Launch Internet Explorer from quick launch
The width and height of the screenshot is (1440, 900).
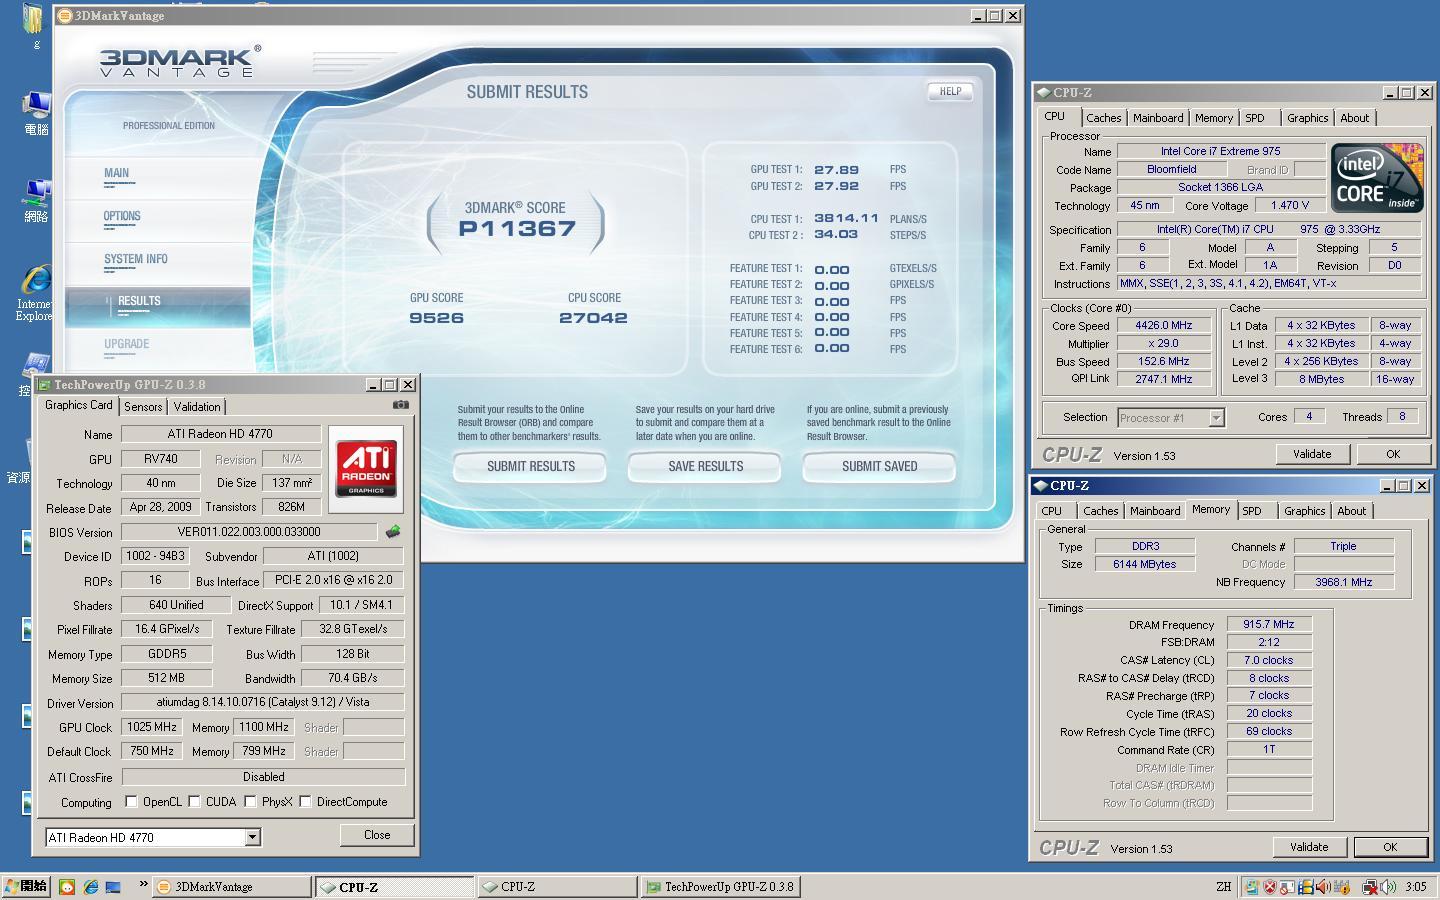tap(90, 886)
